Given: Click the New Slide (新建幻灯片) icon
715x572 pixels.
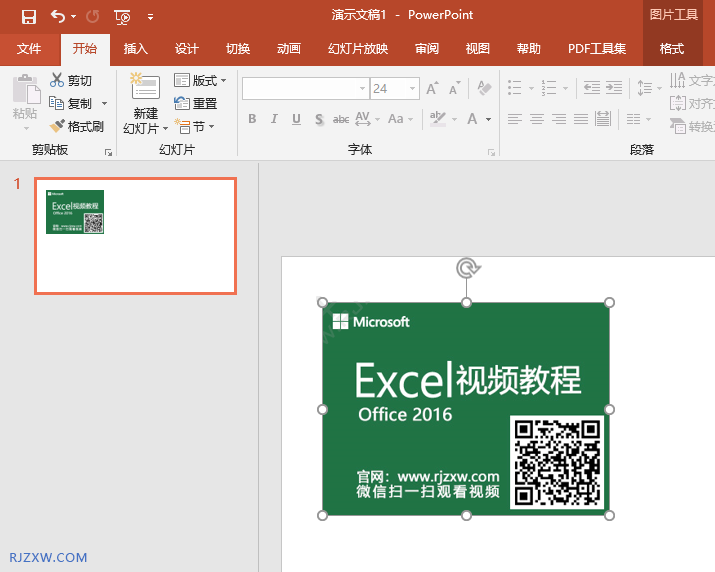Looking at the screenshot, I should point(145,89).
